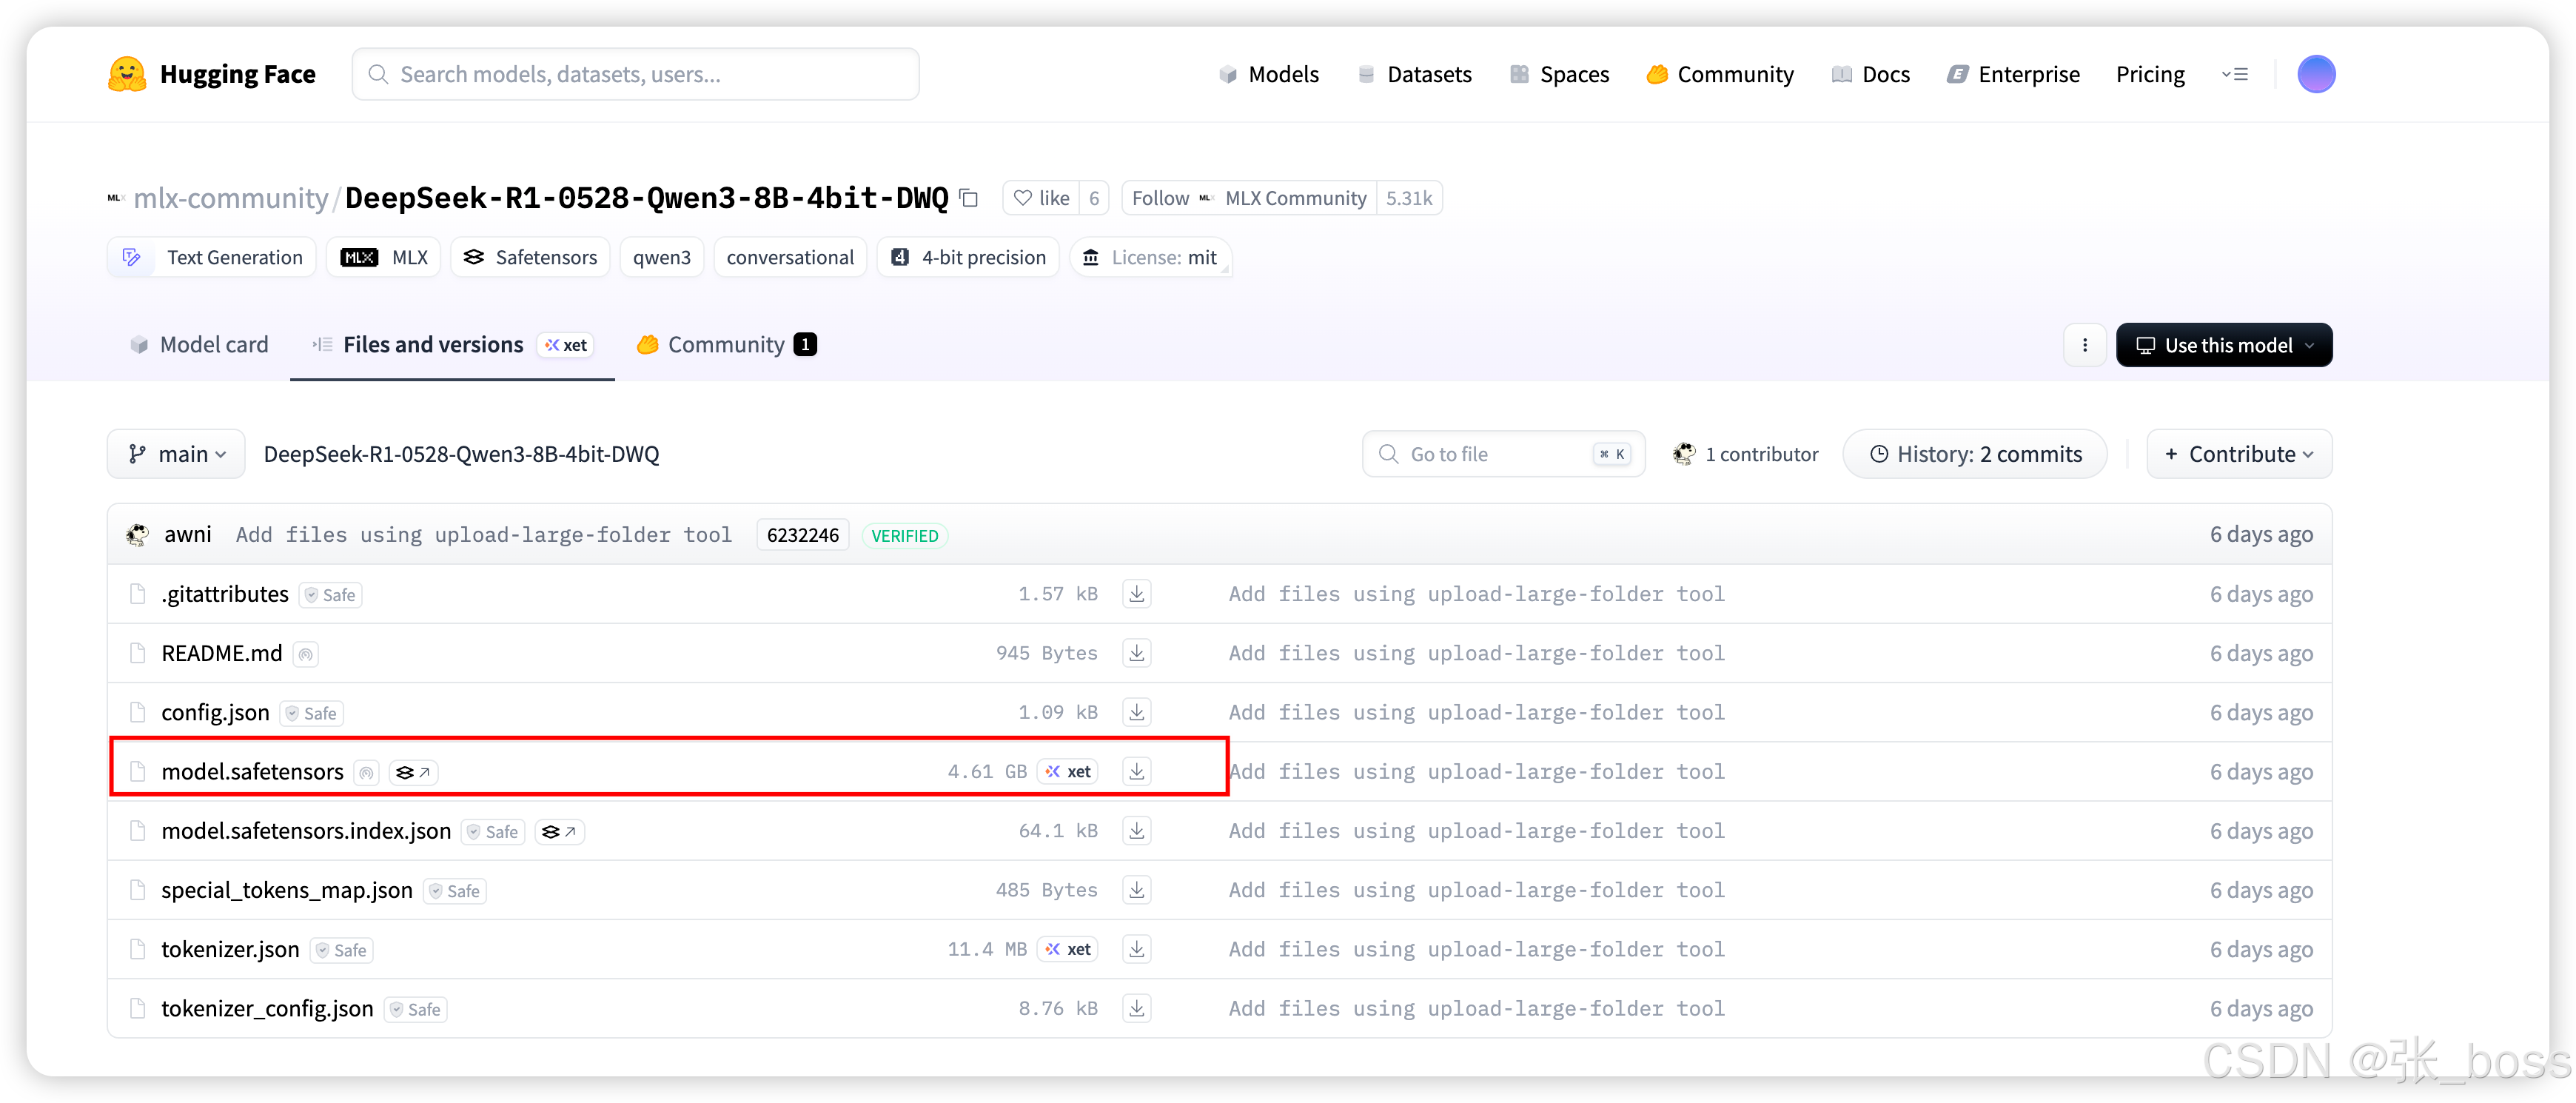Image resolution: width=2576 pixels, height=1103 pixels.
Task: Open the Contribute dropdown
Action: pyautogui.click(x=2238, y=454)
